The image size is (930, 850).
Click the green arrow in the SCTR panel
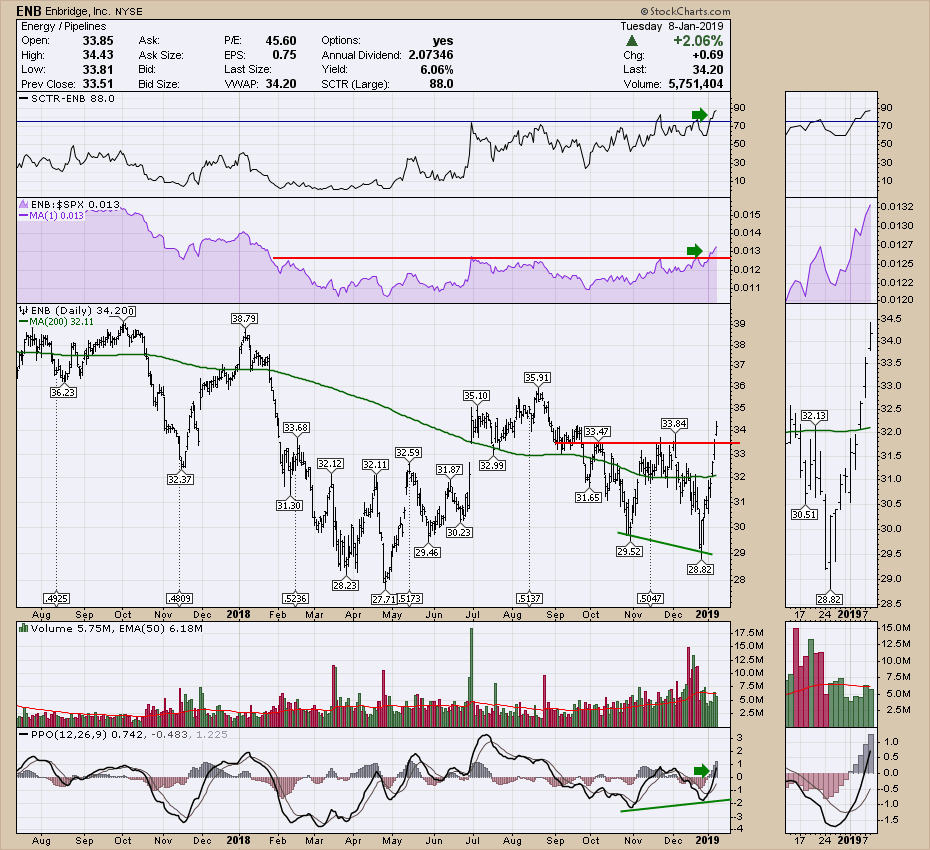(700, 114)
